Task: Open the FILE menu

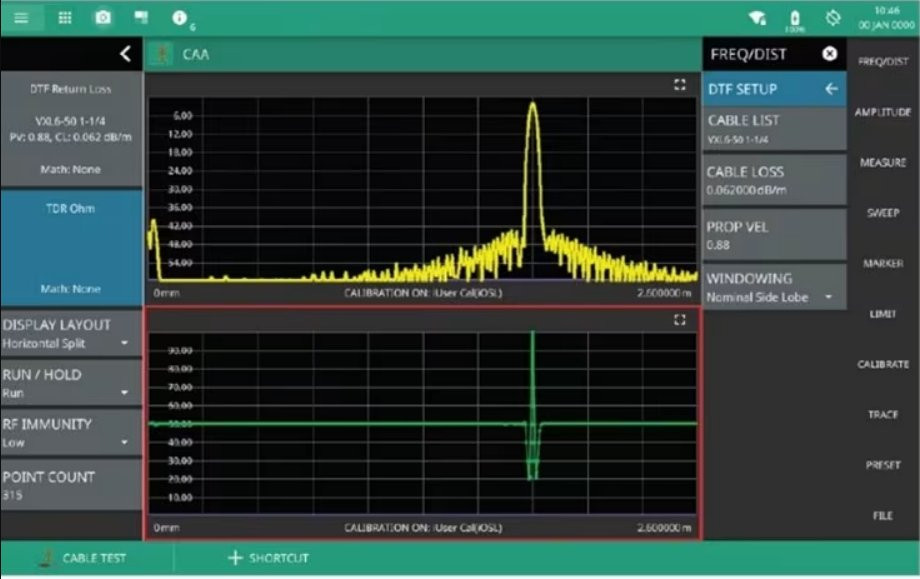Action: (x=883, y=515)
